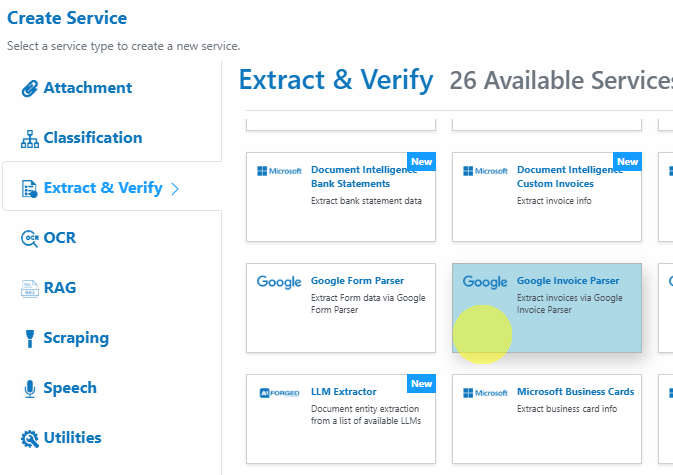Select the LLM Extractor service title
673x475 pixels.
point(344,392)
